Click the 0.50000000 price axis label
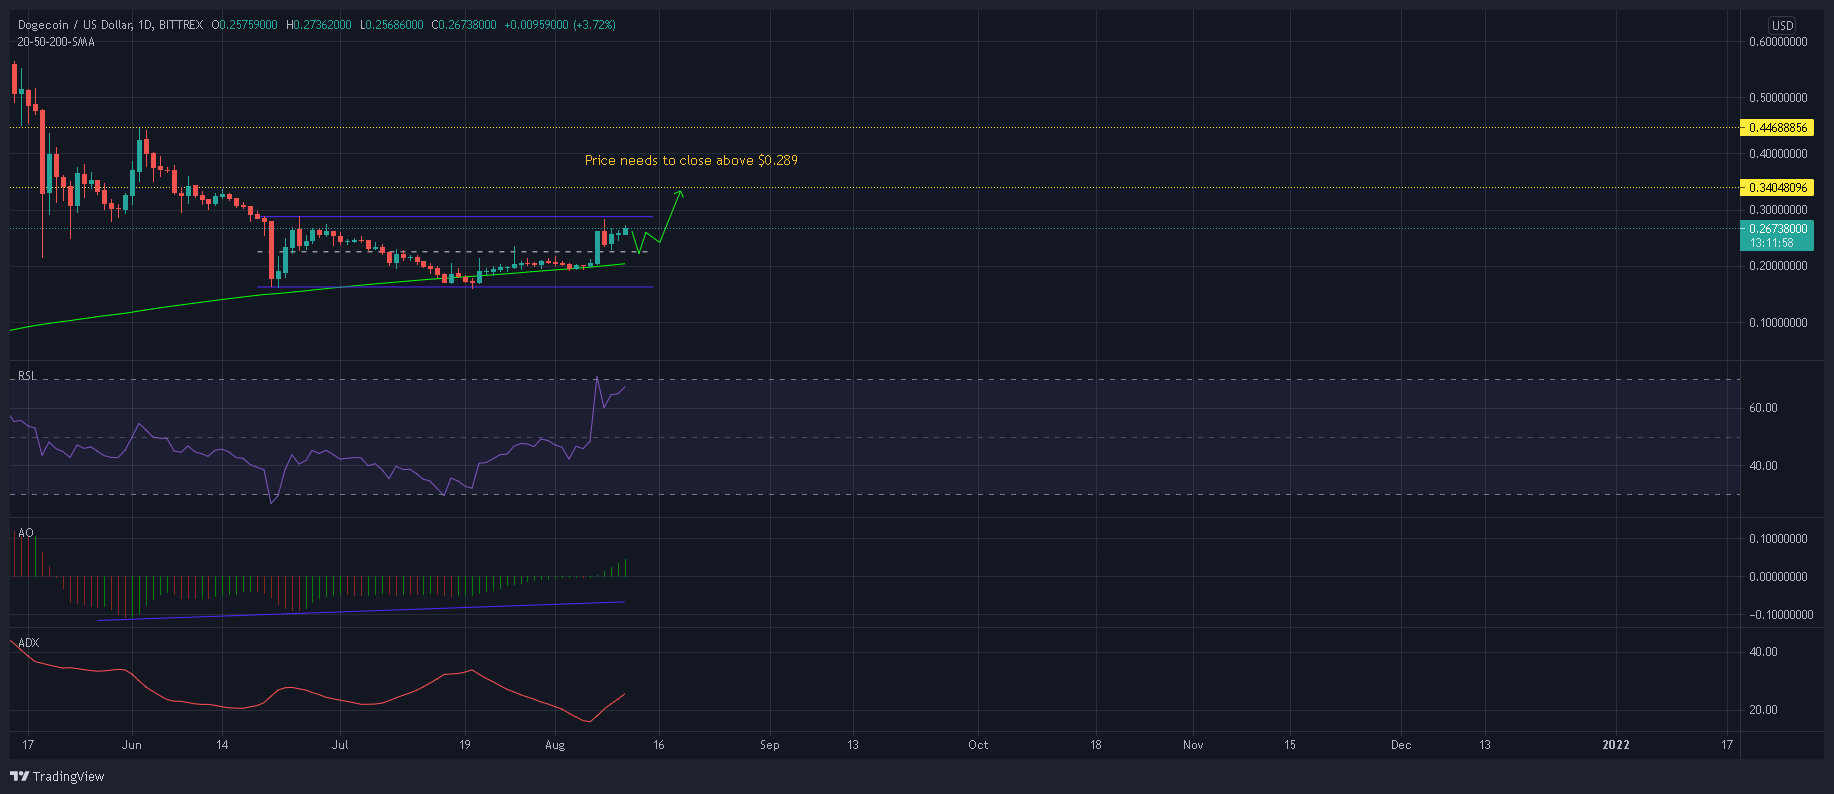The width and height of the screenshot is (1834, 794). 1778,98
